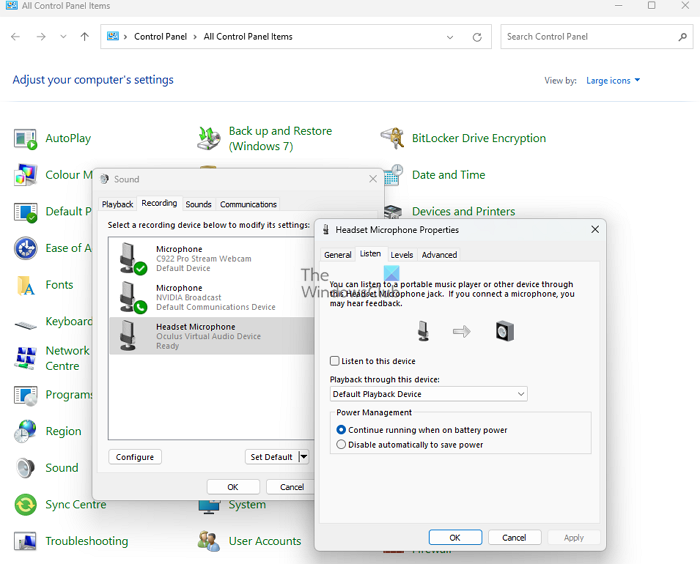Viewport: 700px width, 564px height.
Task: Open the View by Large icons dropdown
Action: 612,80
